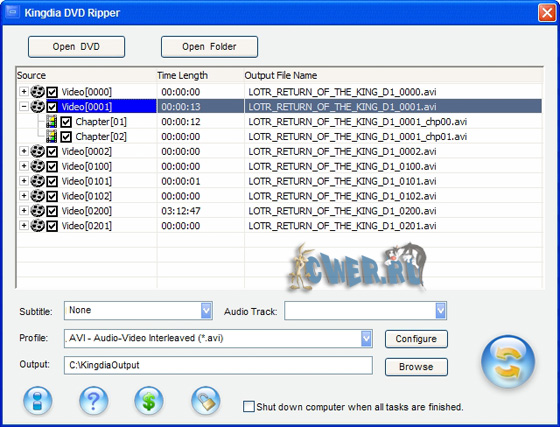Viewport: 560px width, 427px height.
Task: Click the Configure button
Action: click(x=416, y=339)
